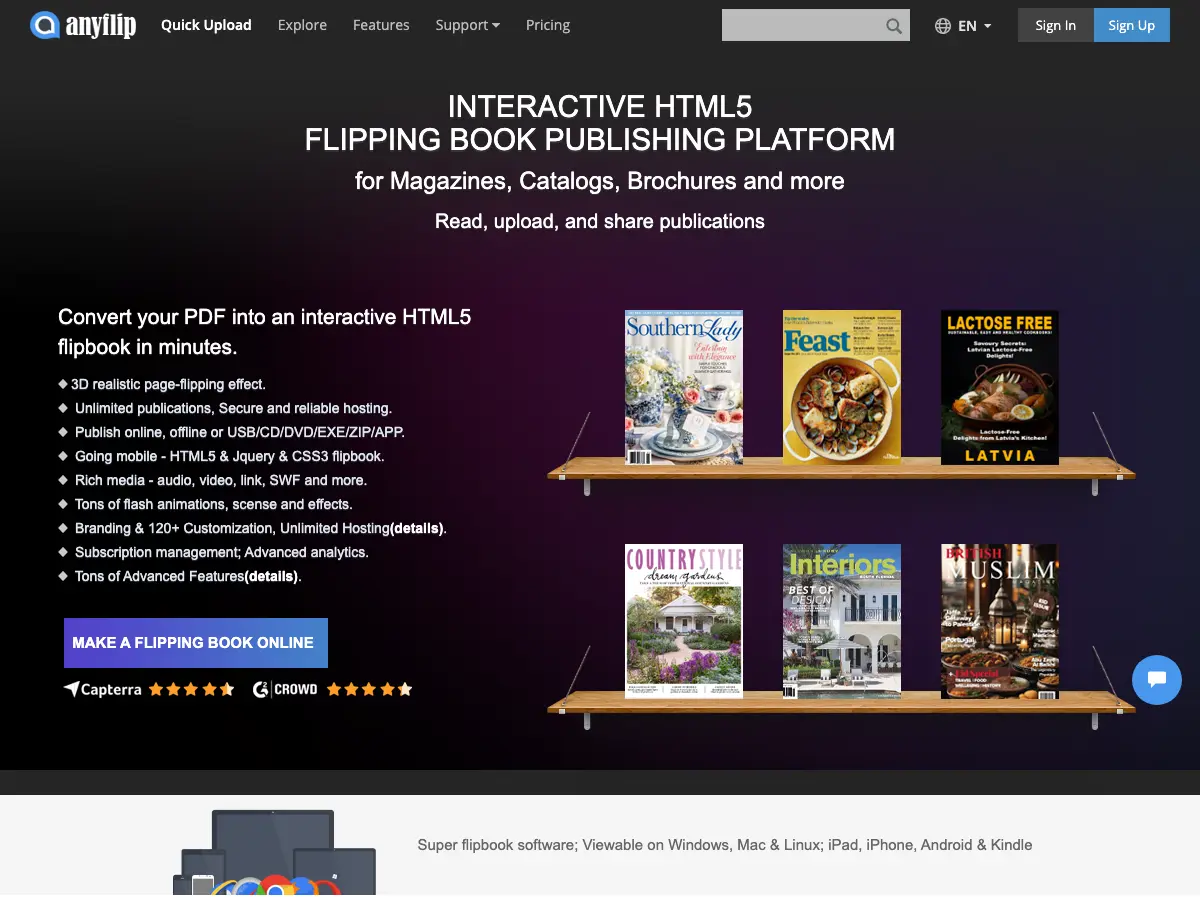This screenshot has width=1200, height=900.
Task: Go to Quick Upload
Action: pyautogui.click(x=206, y=25)
